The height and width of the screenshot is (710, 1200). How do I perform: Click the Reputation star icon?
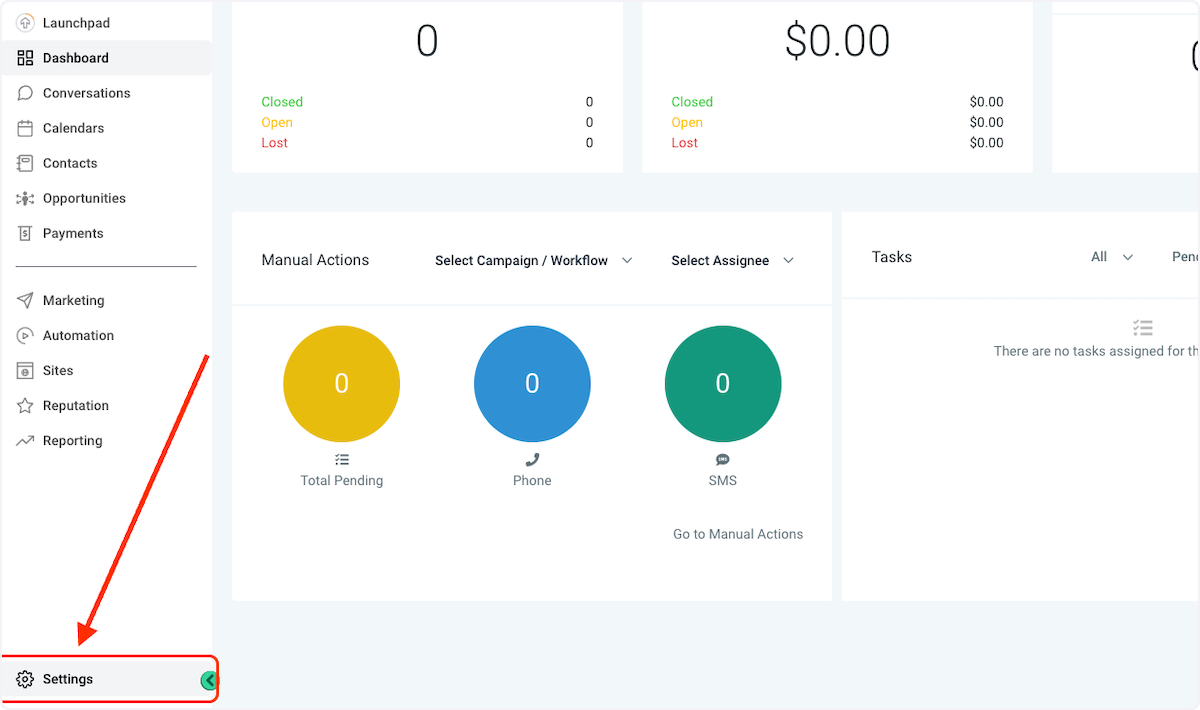click(25, 405)
